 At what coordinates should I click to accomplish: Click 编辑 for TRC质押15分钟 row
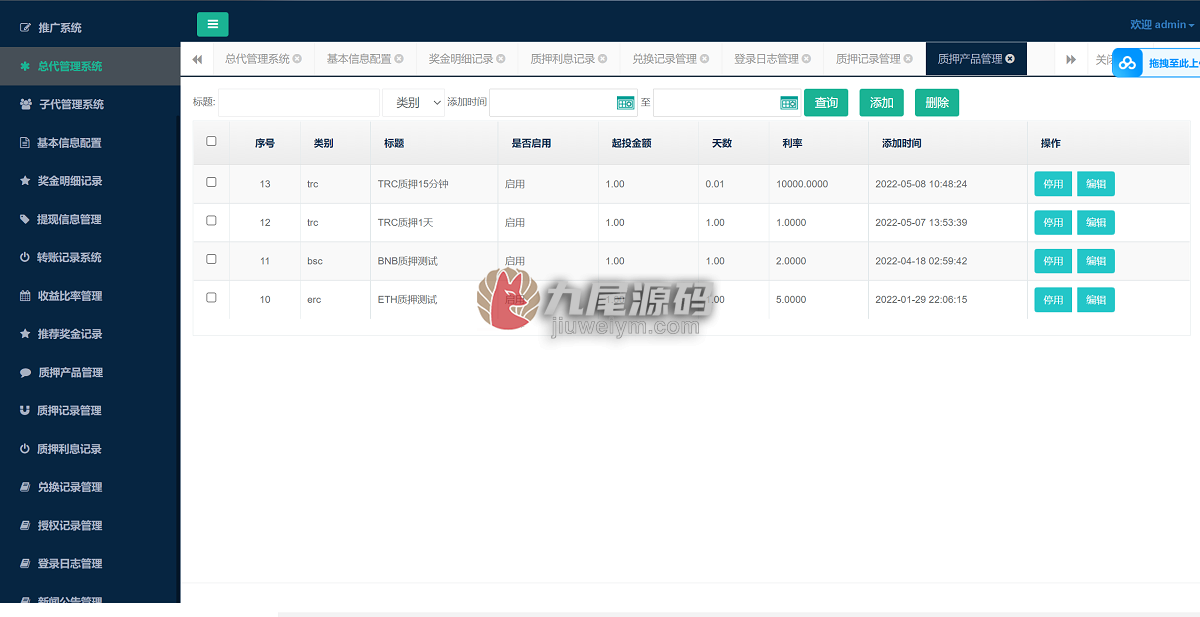pos(1096,184)
